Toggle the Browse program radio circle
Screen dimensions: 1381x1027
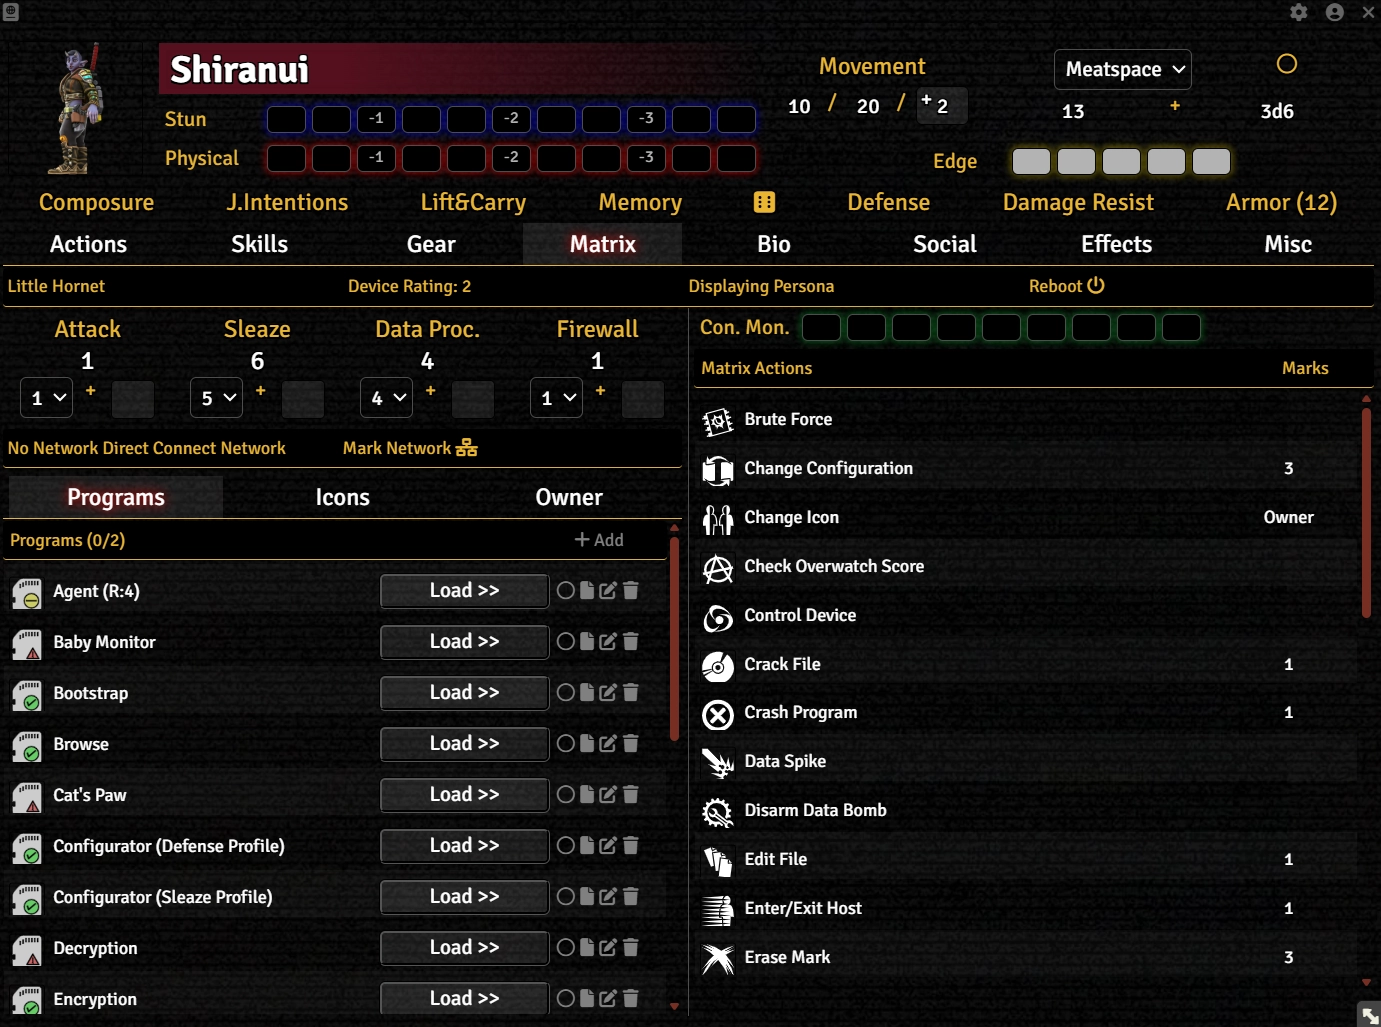coord(566,744)
